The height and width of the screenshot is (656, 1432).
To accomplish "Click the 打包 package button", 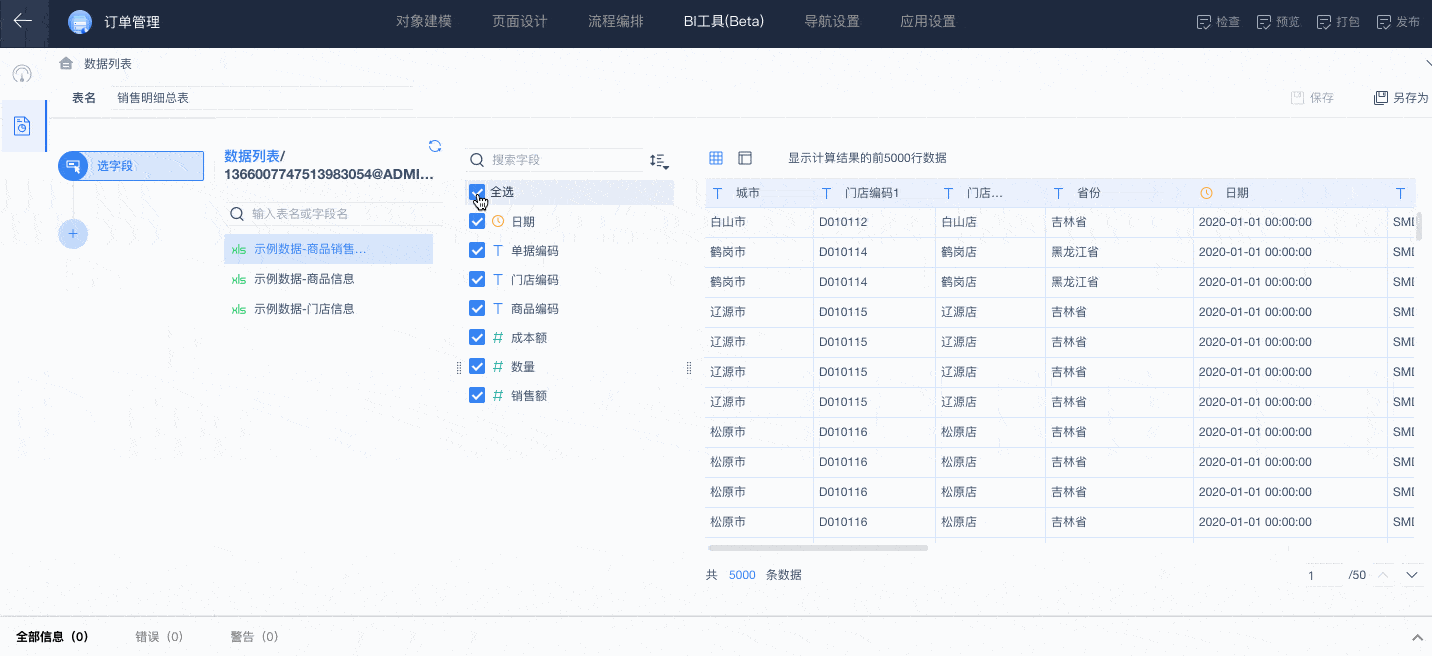I will point(1338,21).
